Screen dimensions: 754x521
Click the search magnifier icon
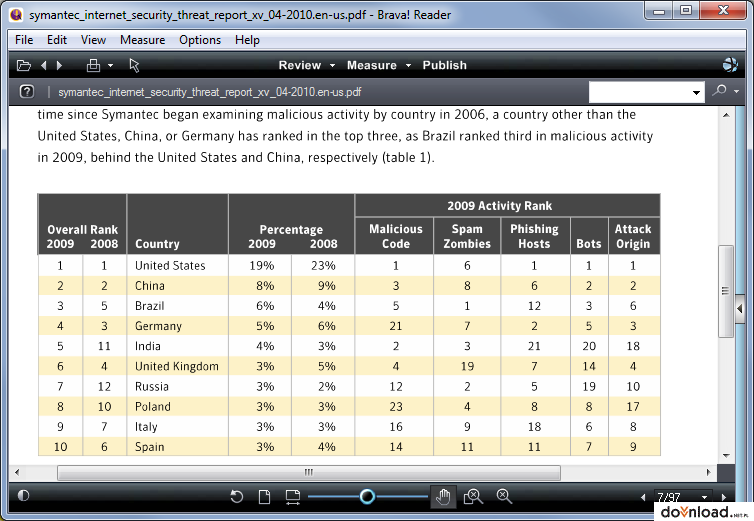[719, 90]
